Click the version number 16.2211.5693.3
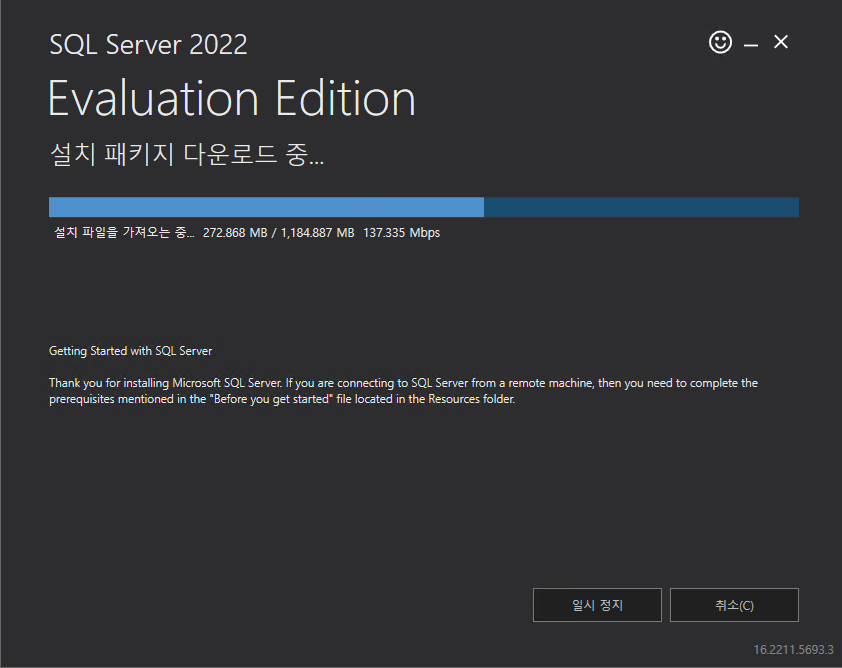Viewport: 842px width, 668px height. coord(793,650)
